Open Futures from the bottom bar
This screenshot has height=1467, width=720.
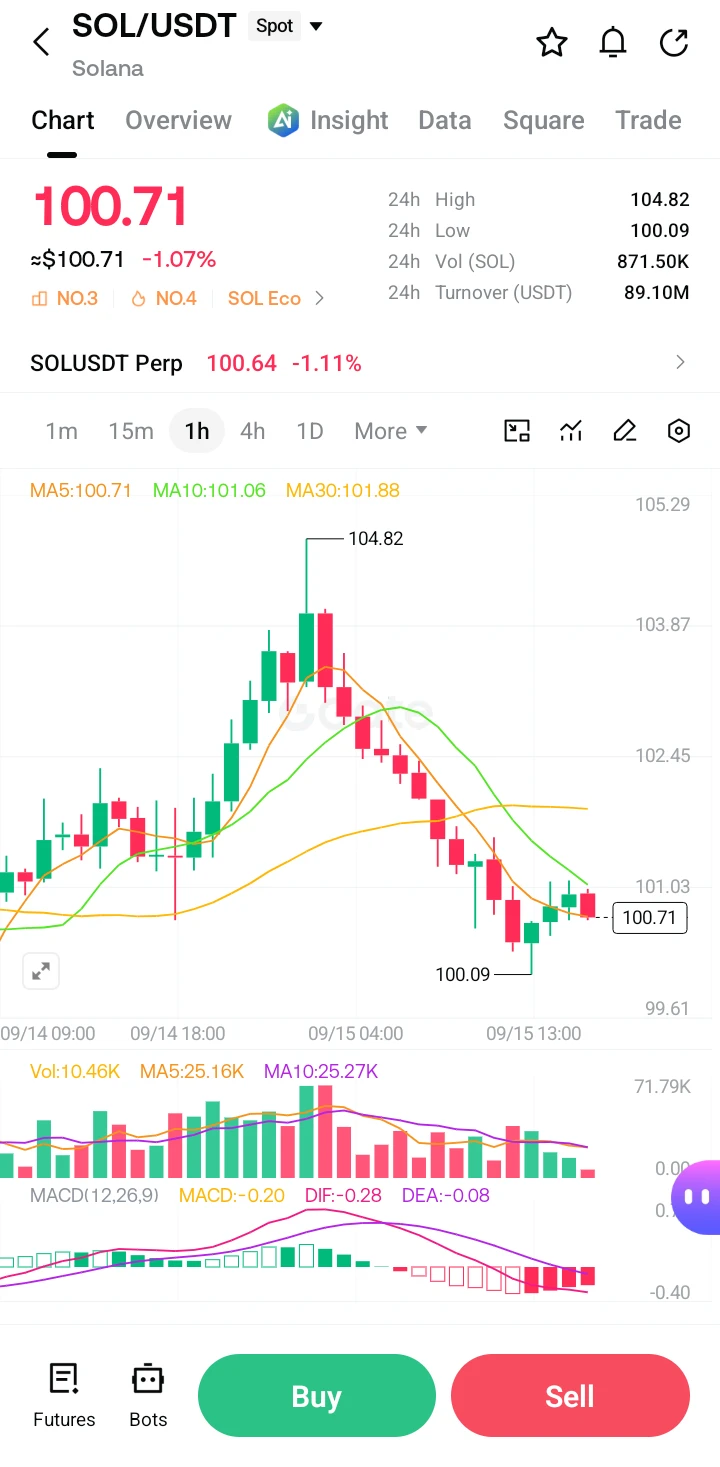pyautogui.click(x=64, y=1396)
